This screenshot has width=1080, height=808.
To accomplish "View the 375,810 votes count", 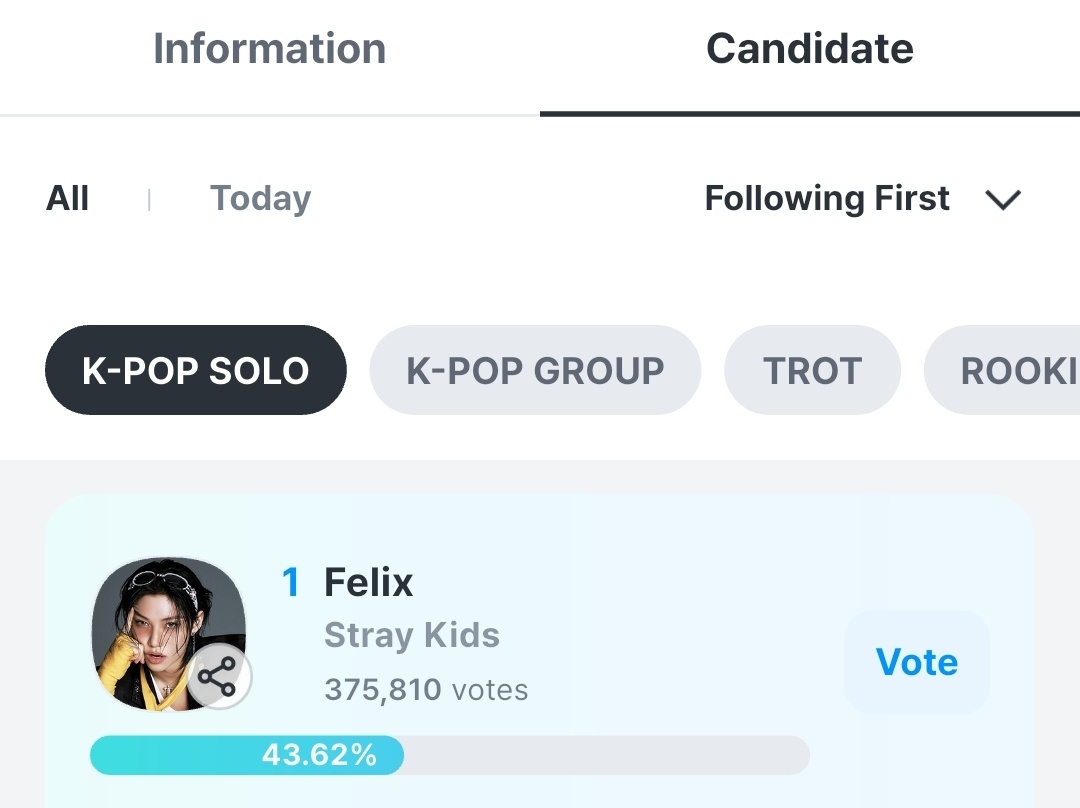I will 426,690.
